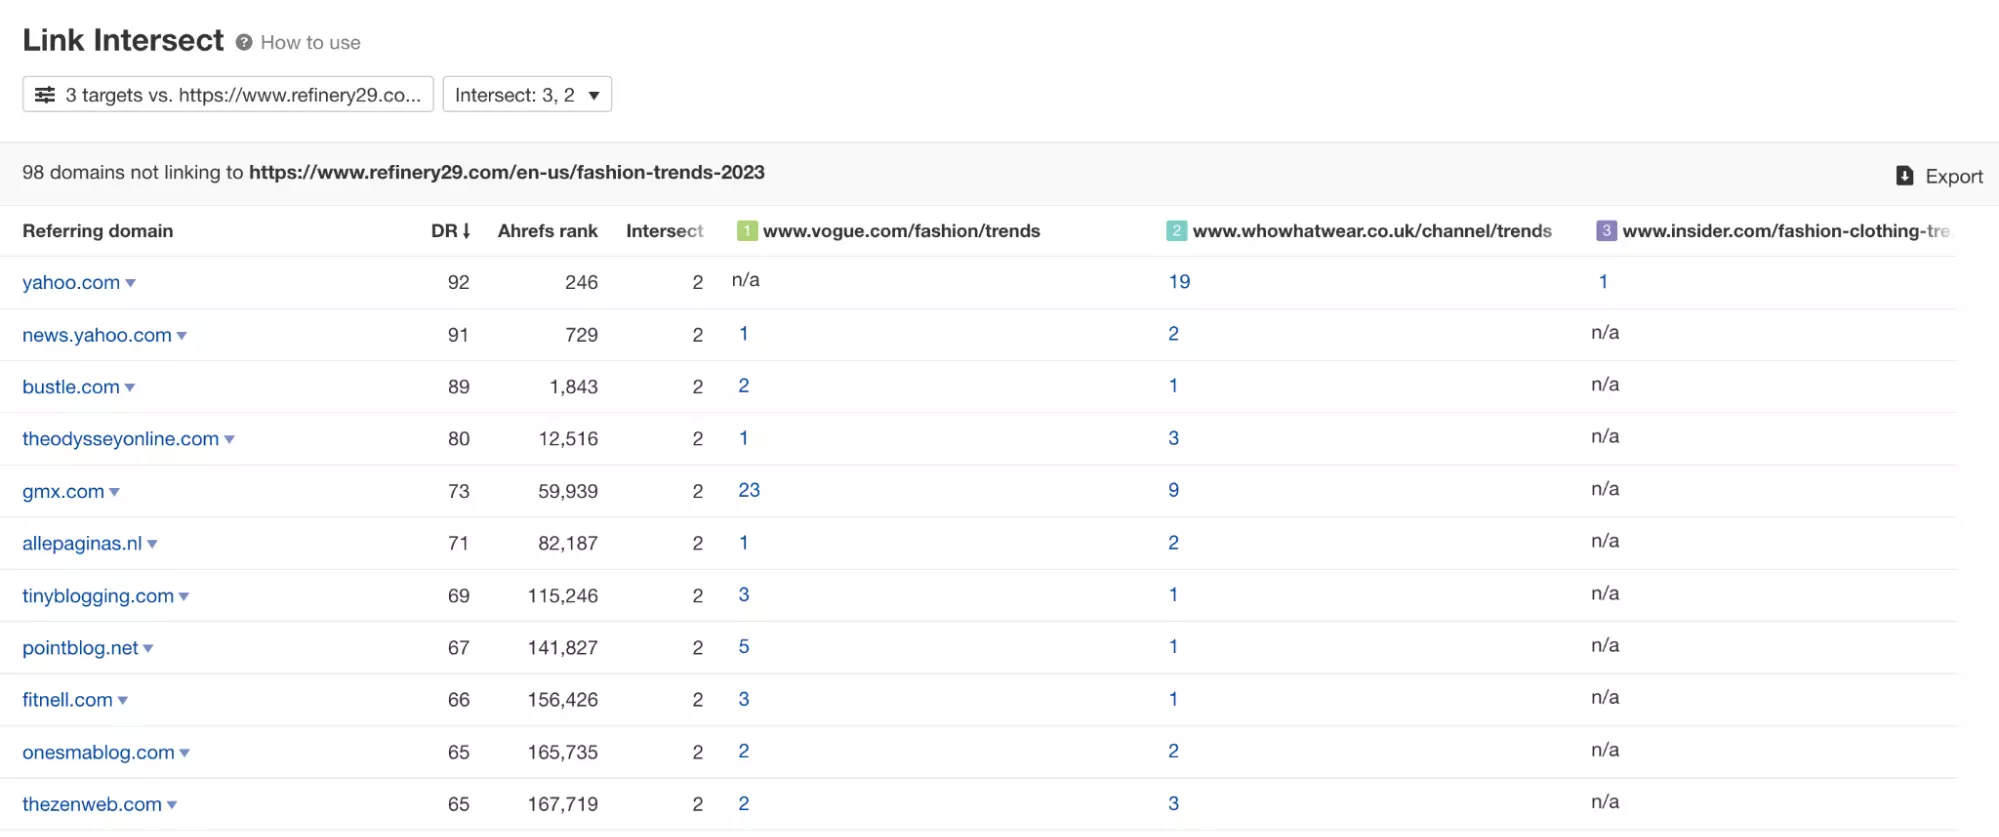Open the theodysseyonline.com domain link

point(121,439)
